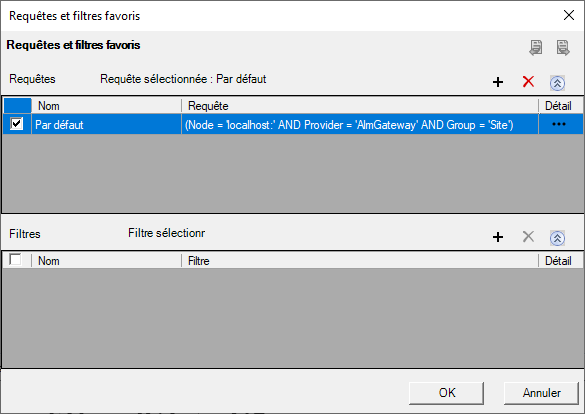Uncheck the Par défaut query checkbox
The height and width of the screenshot is (414, 585).
pos(16,123)
